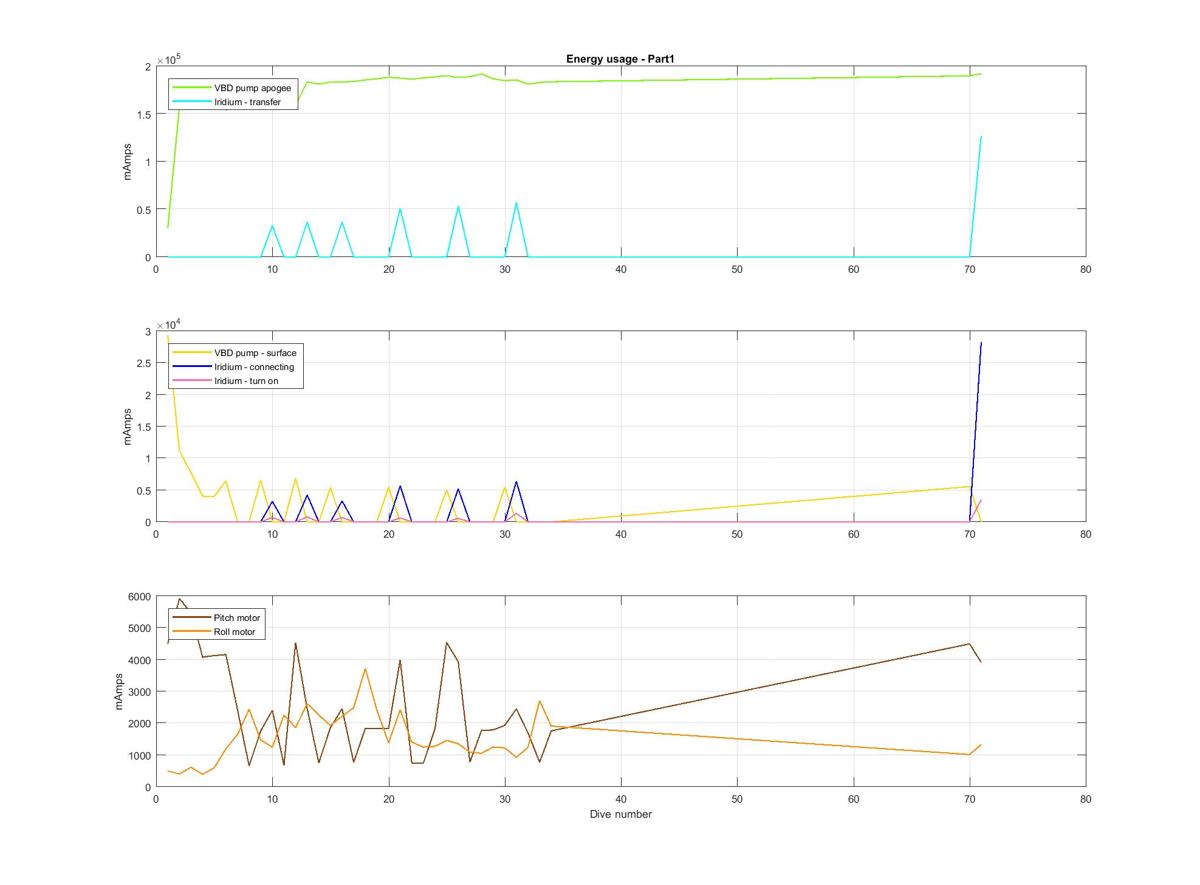Click the 1.5 y-tick label on top plot
Screen dimensions: 1200x885
click(x=143, y=115)
